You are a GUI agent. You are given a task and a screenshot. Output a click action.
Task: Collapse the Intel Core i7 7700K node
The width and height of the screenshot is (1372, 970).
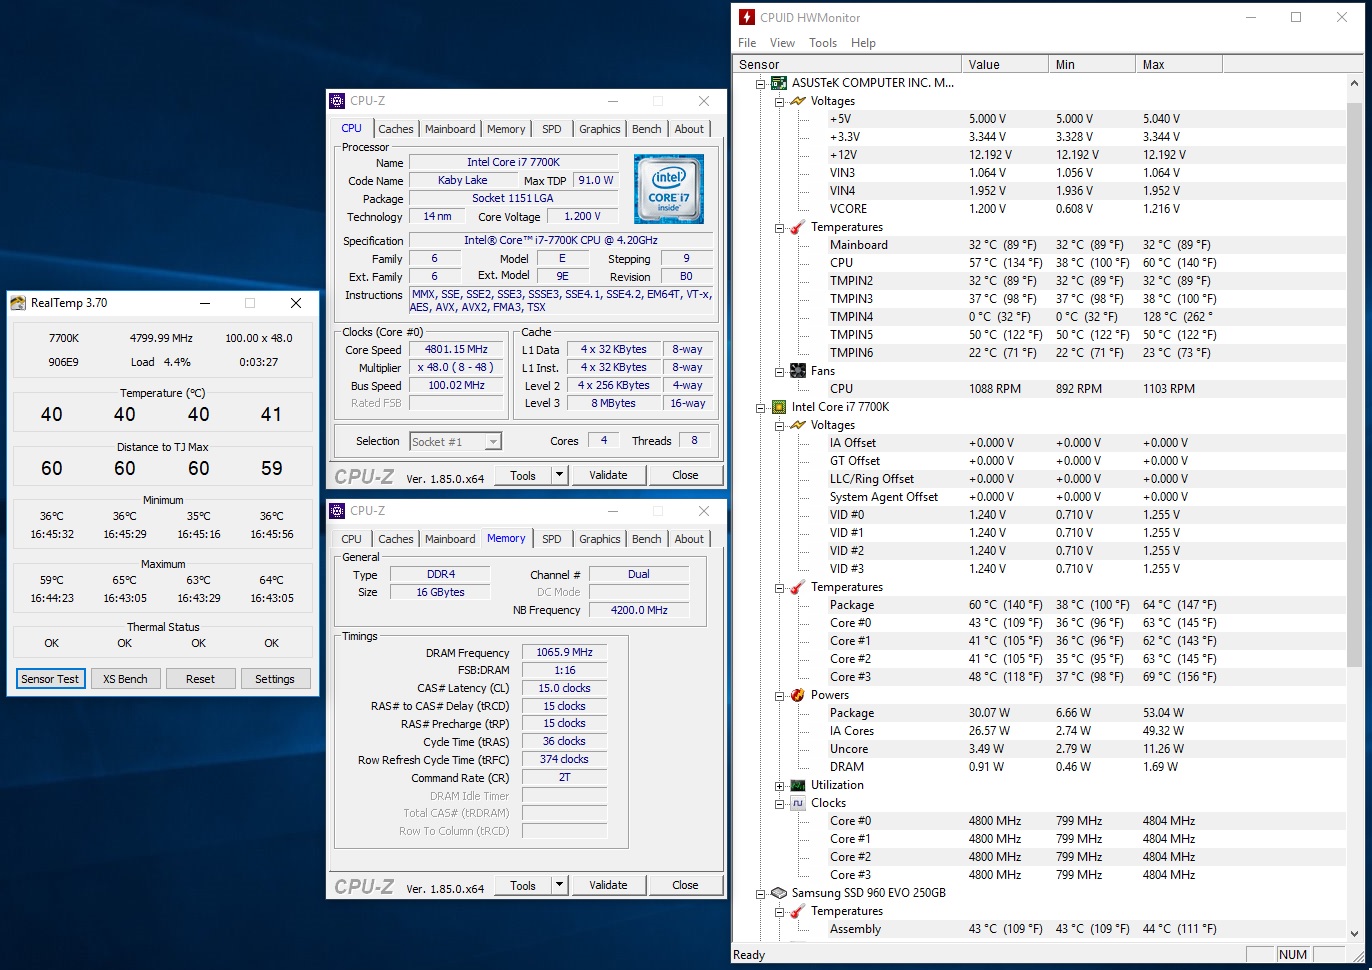pyautogui.click(x=760, y=408)
